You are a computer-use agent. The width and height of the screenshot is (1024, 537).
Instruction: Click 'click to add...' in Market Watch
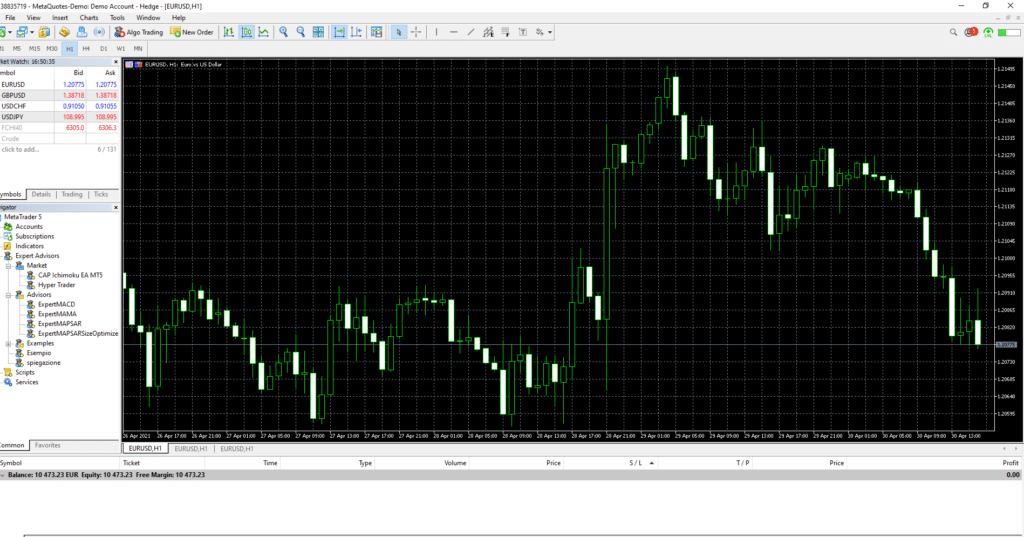(x=20, y=150)
